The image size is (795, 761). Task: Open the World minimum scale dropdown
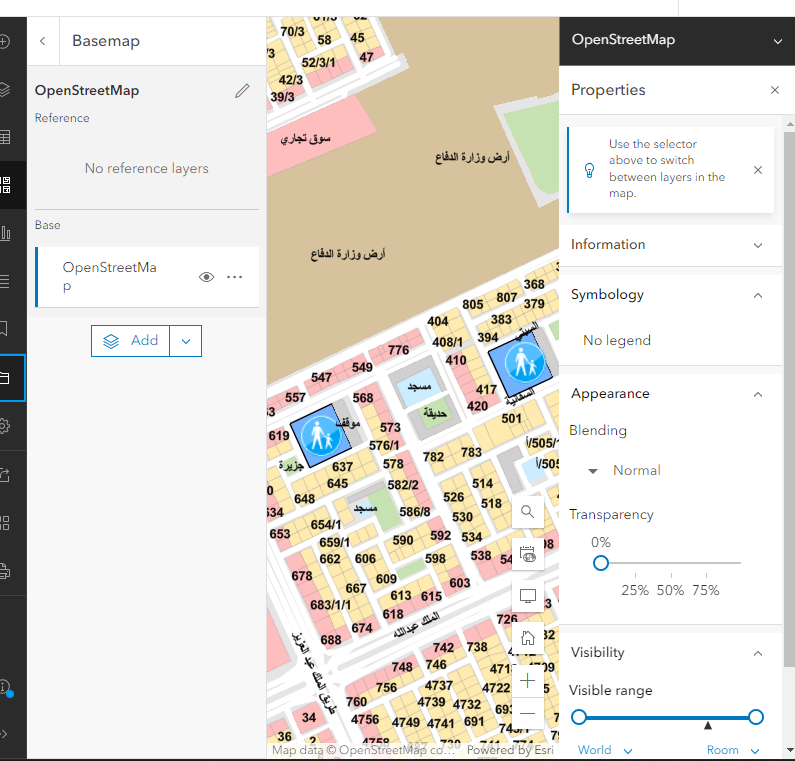coord(605,750)
